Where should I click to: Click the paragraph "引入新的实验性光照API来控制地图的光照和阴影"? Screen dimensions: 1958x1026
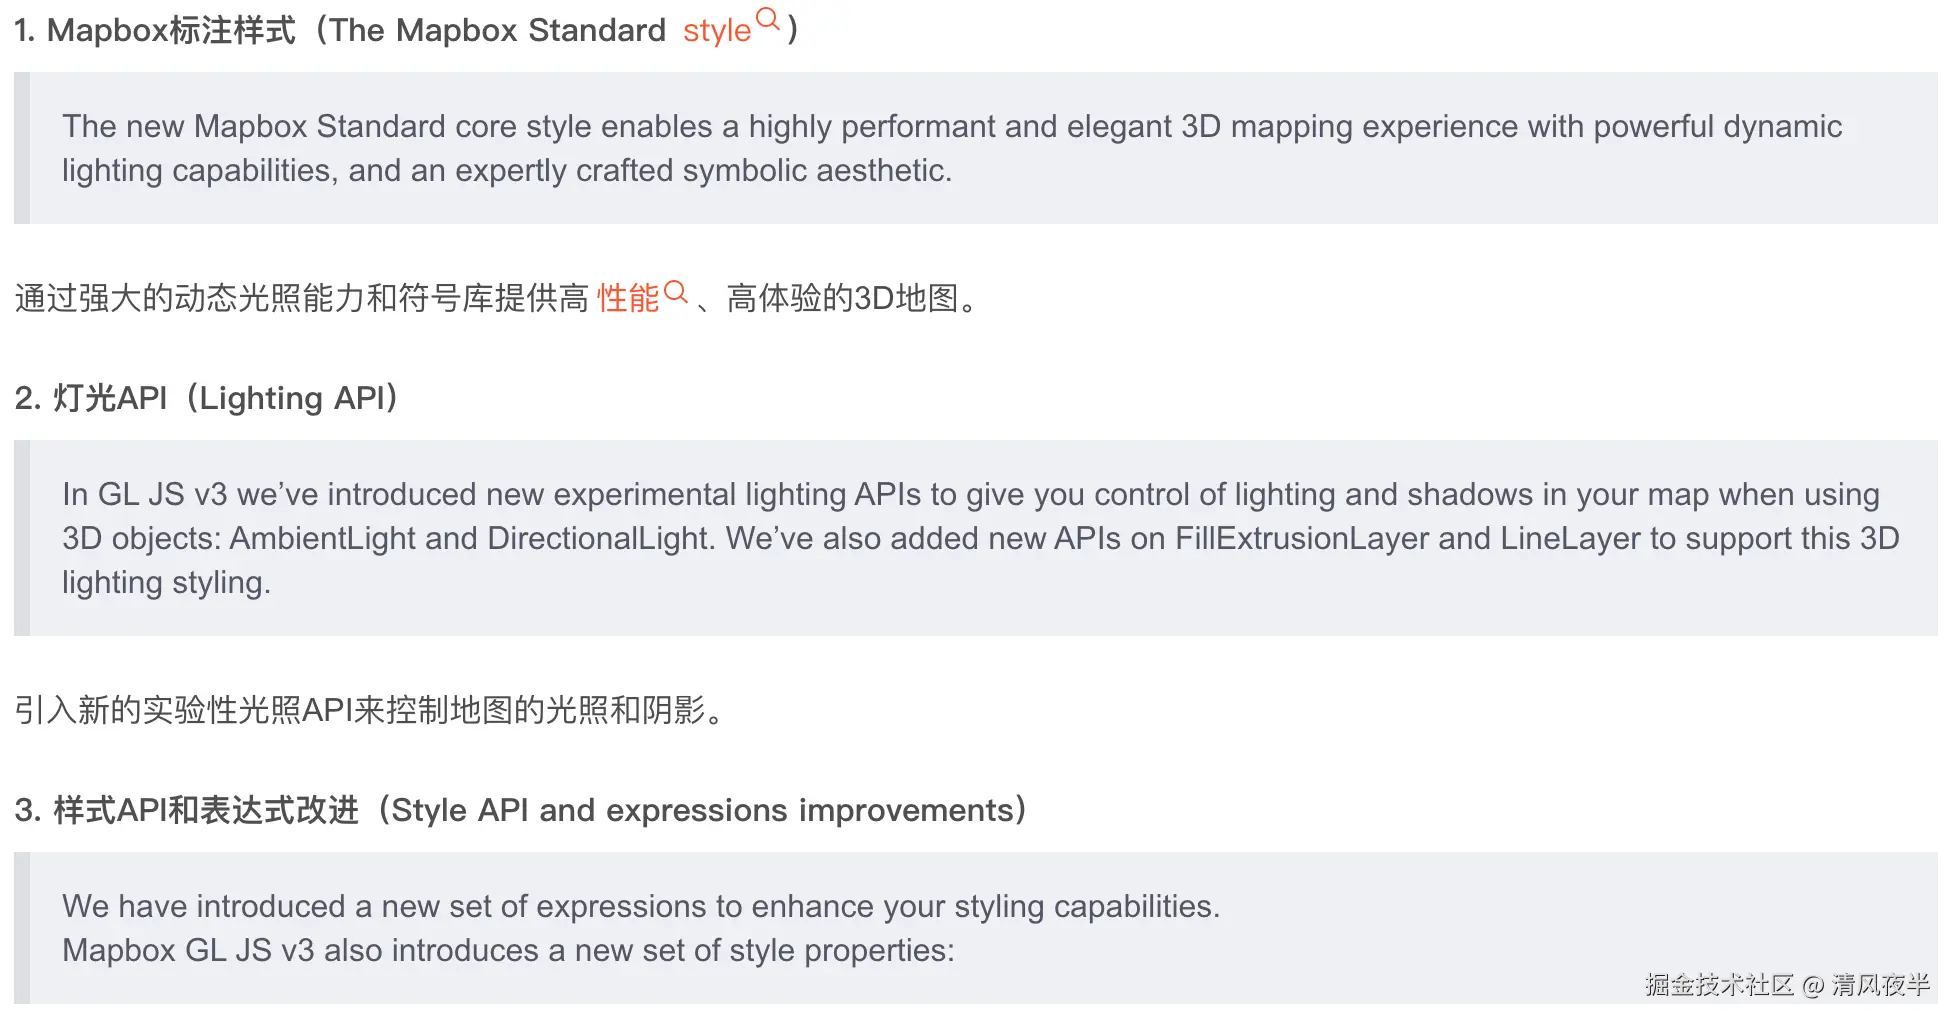[x=370, y=710]
